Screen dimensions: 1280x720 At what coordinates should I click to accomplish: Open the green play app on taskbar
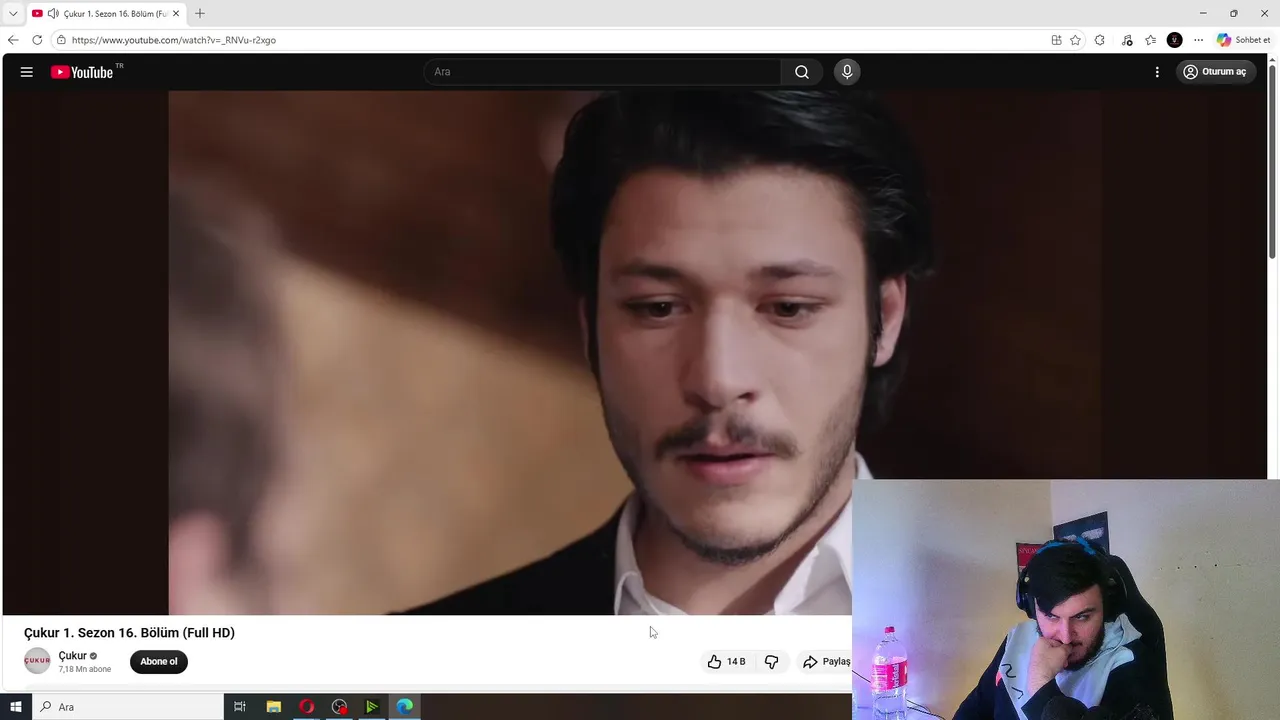(x=372, y=707)
